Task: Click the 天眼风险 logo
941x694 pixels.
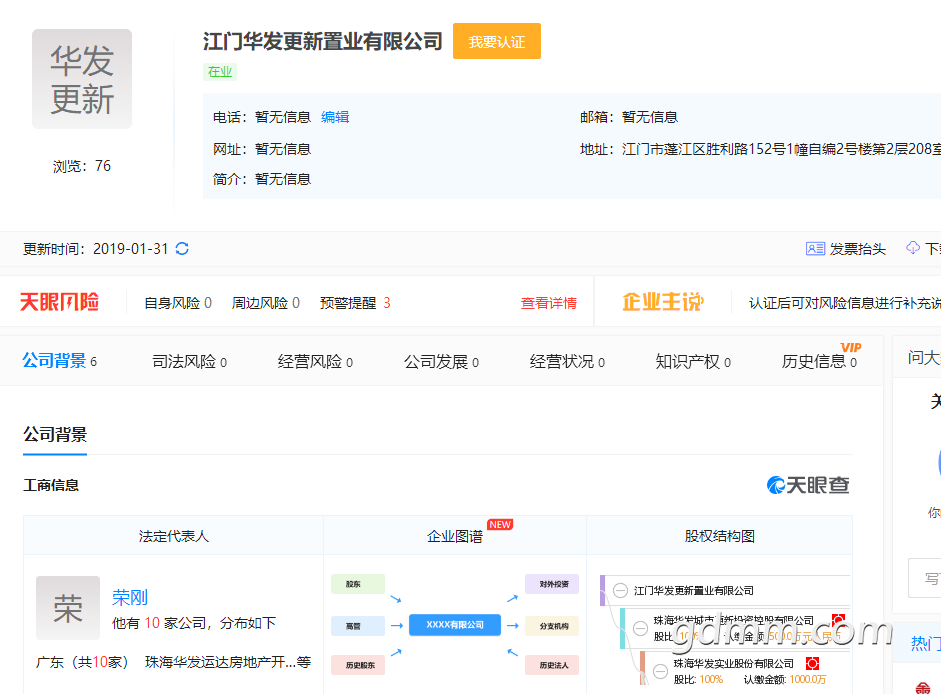Action: (x=59, y=302)
